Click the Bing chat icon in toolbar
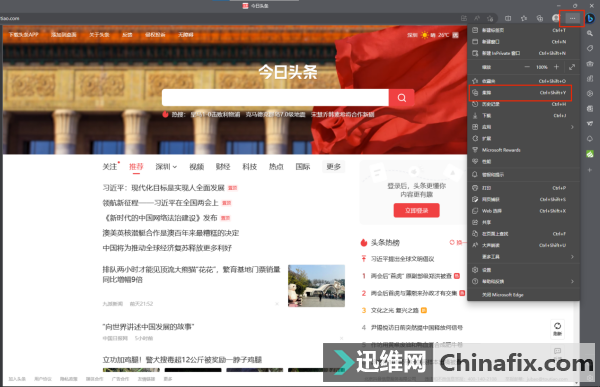Image resolution: width=600 pixels, height=387 pixels. [x=590, y=18]
